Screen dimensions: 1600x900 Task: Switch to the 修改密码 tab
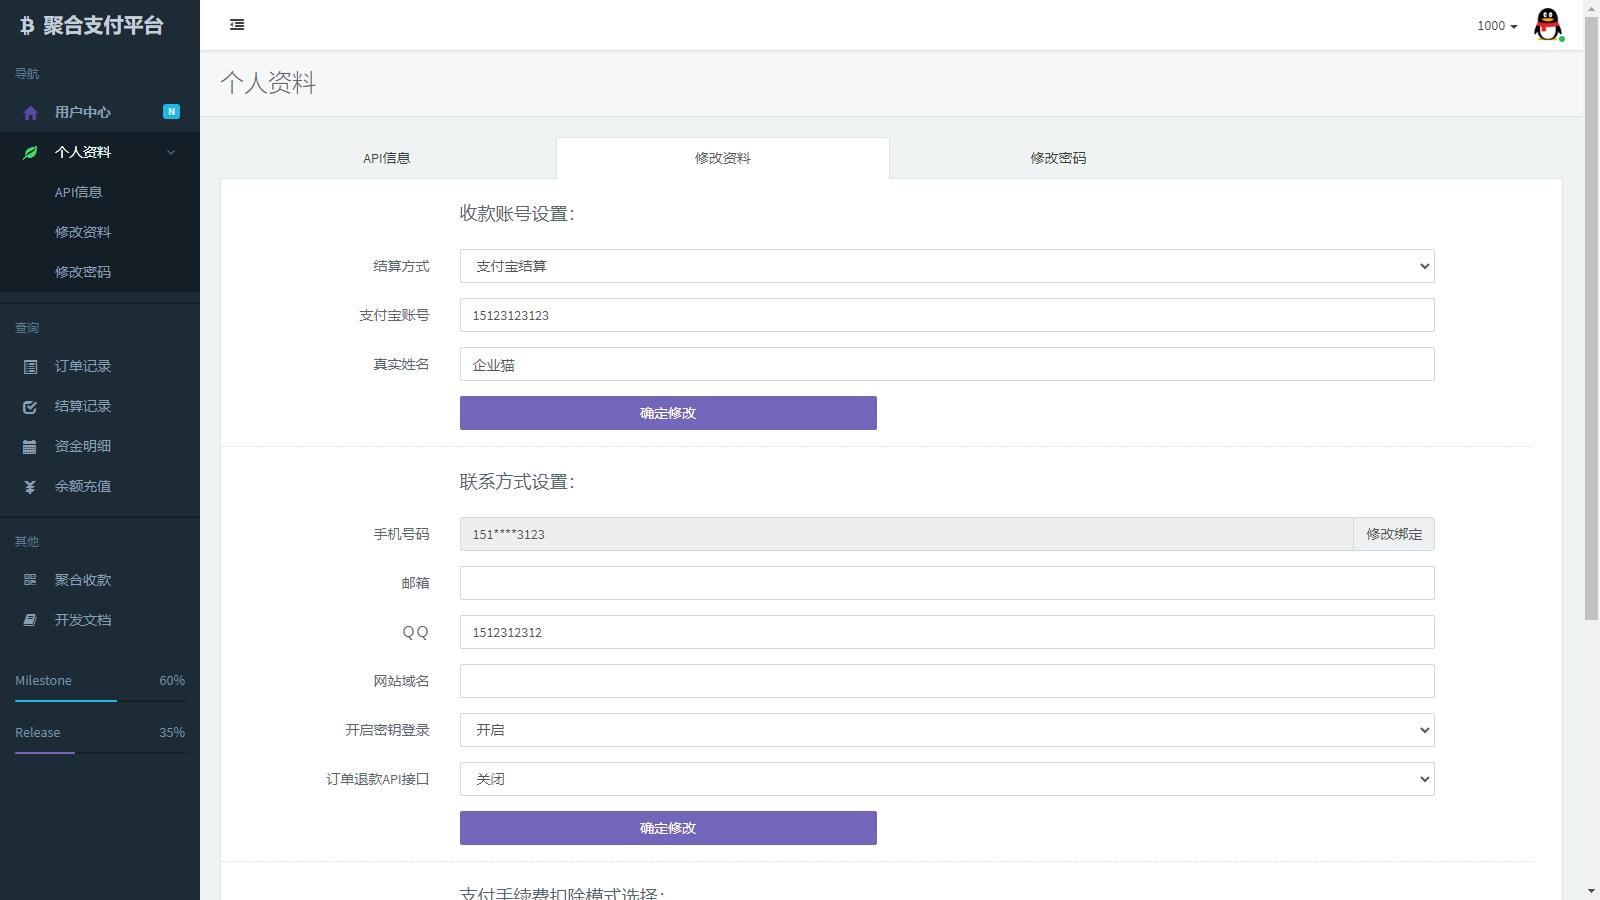(1056, 157)
